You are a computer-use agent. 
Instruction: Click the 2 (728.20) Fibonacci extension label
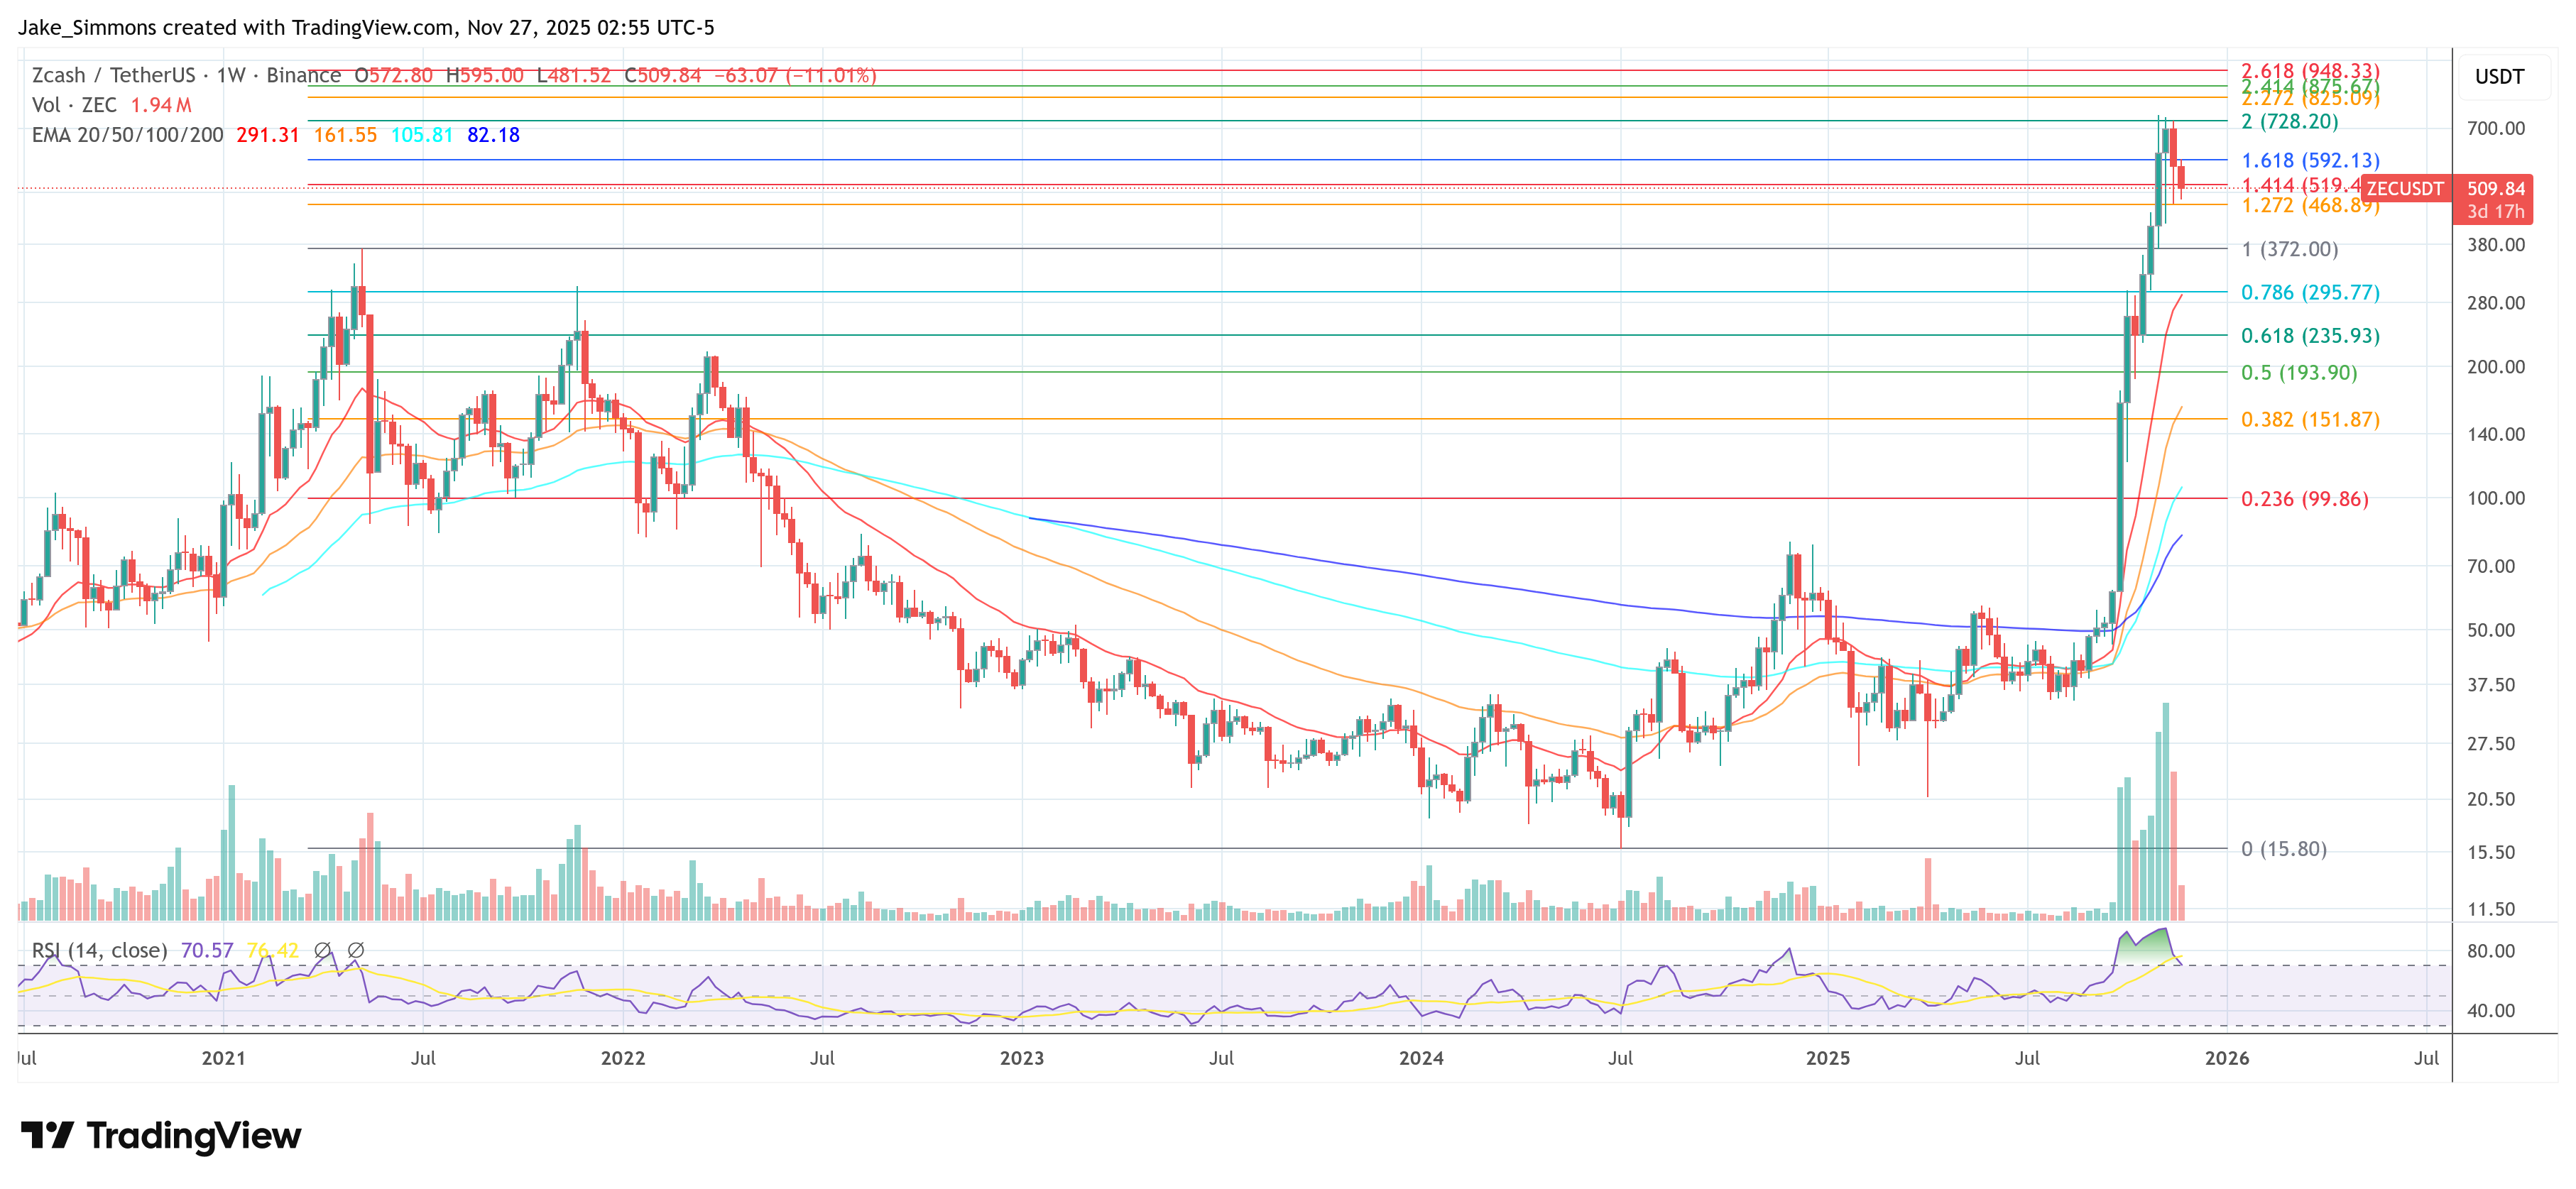pyautogui.click(x=2289, y=122)
